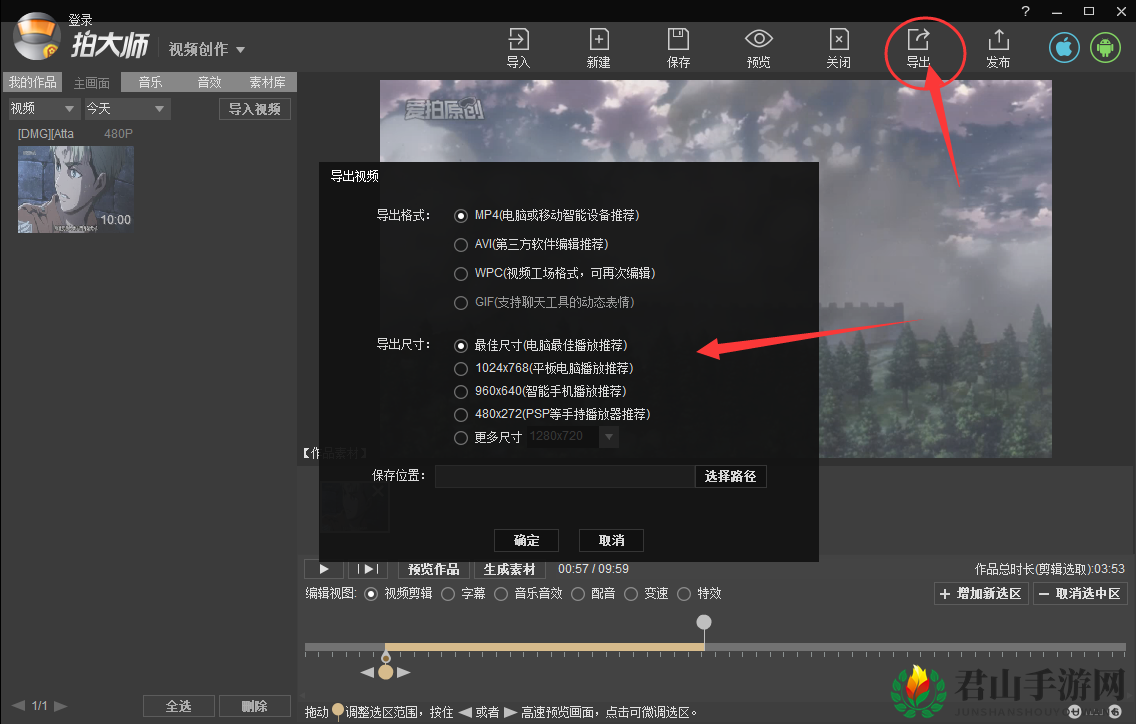Switch to 主画面 tab
The height and width of the screenshot is (724, 1136).
pos(92,83)
